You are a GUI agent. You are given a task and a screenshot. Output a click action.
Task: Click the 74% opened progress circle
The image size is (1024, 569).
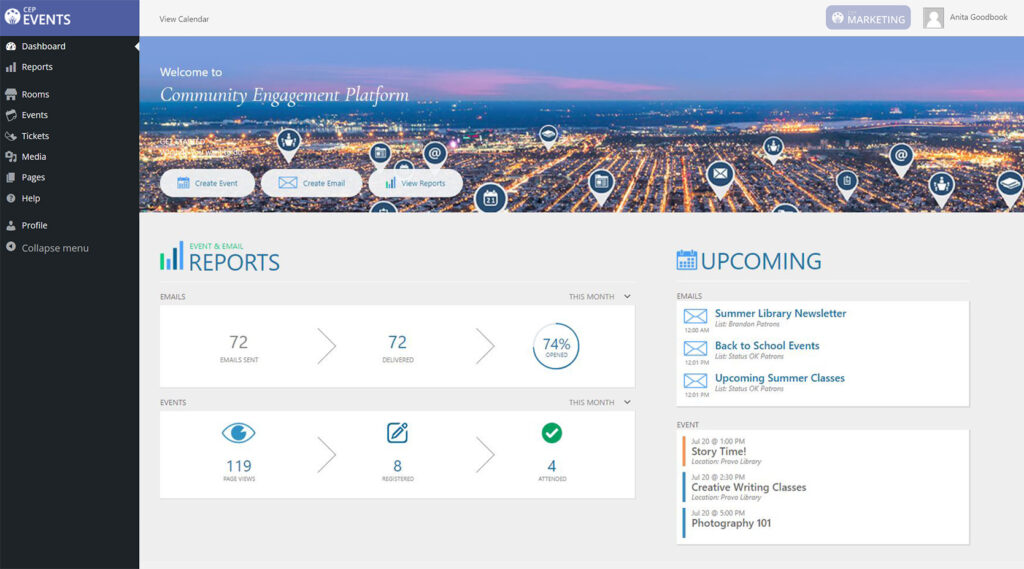tap(556, 346)
